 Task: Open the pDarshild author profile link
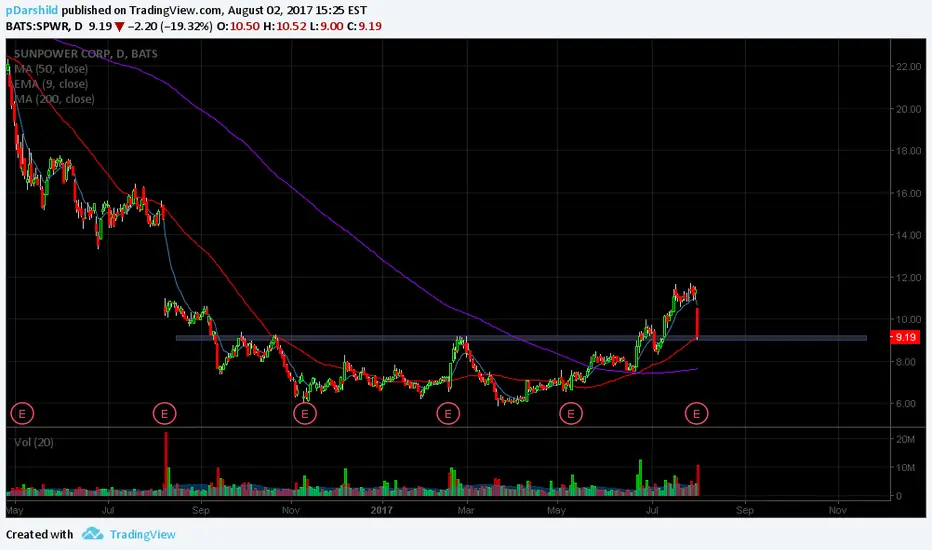[32, 10]
